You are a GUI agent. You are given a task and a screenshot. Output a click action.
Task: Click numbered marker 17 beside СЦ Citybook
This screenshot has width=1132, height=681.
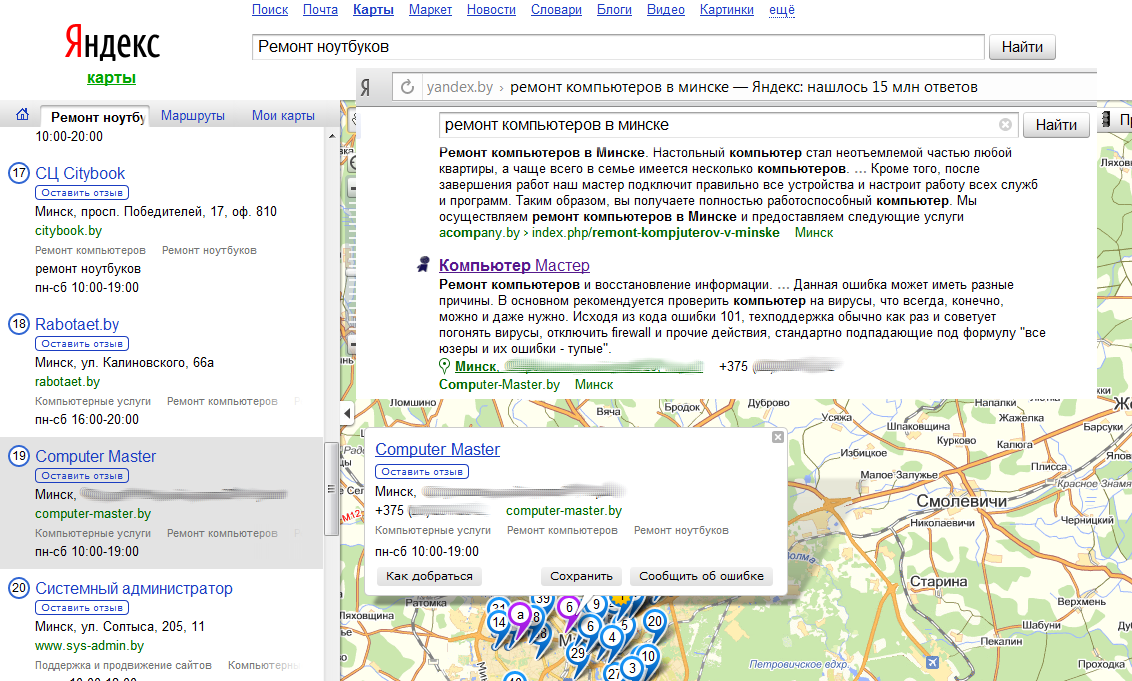point(18,173)
